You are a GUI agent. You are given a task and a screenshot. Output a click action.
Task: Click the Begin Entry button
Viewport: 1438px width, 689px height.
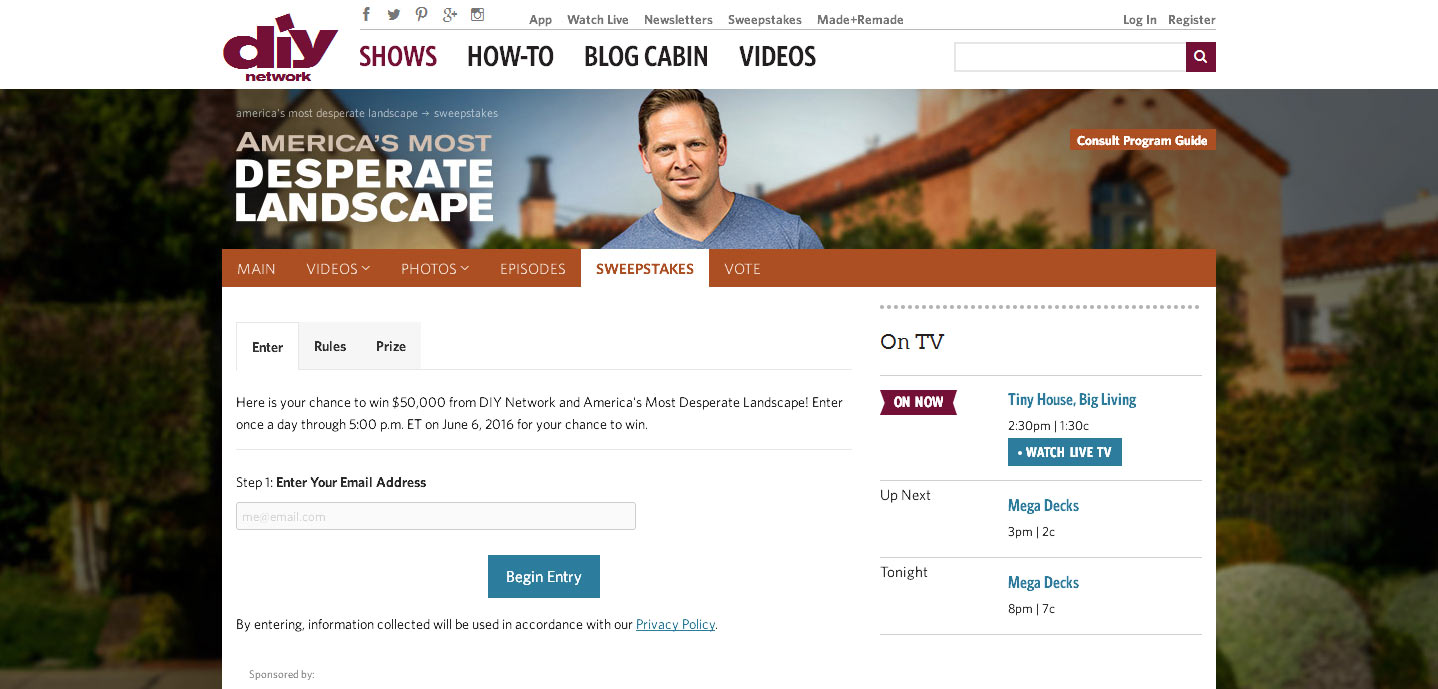click(544, 576)
